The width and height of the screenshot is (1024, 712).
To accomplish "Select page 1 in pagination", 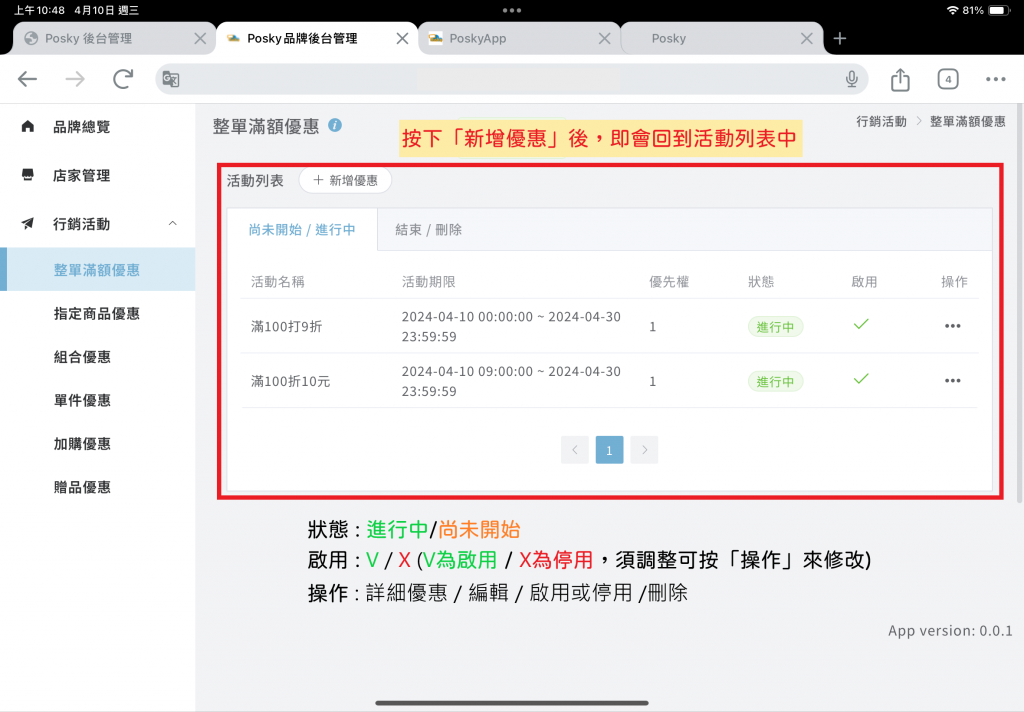I will [609, 449].
